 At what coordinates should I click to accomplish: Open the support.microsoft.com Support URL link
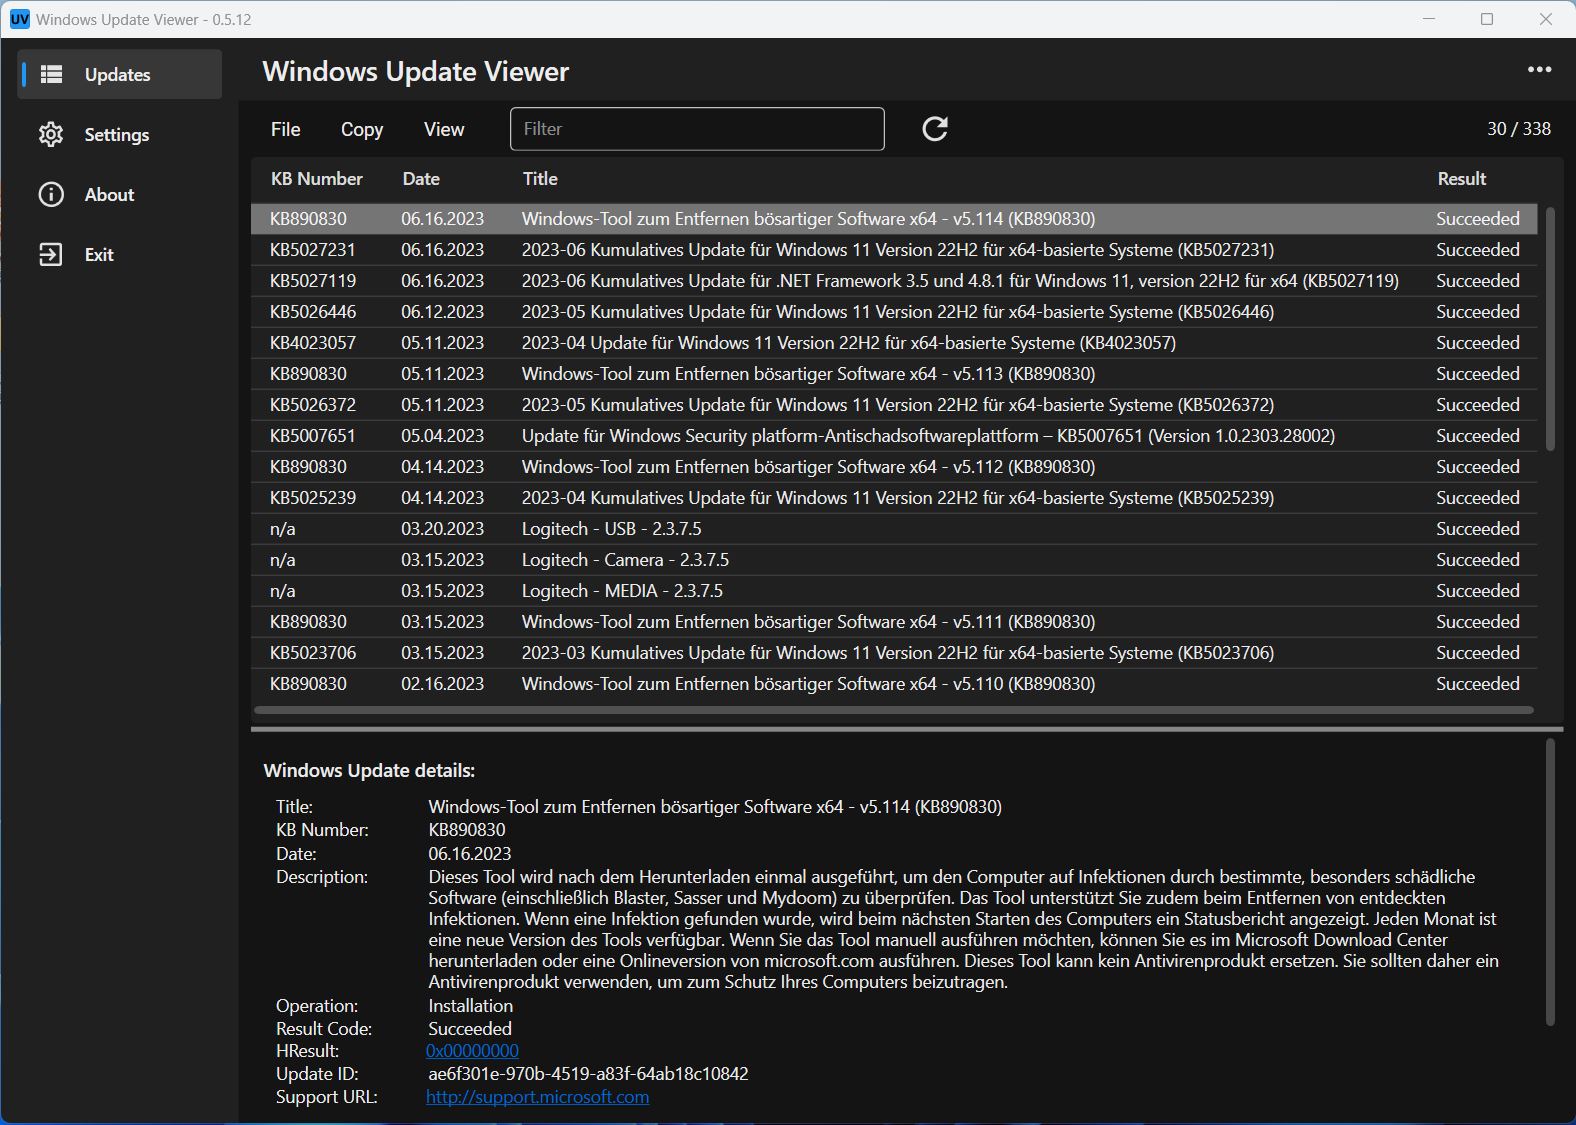click(x=537, y=1097)
